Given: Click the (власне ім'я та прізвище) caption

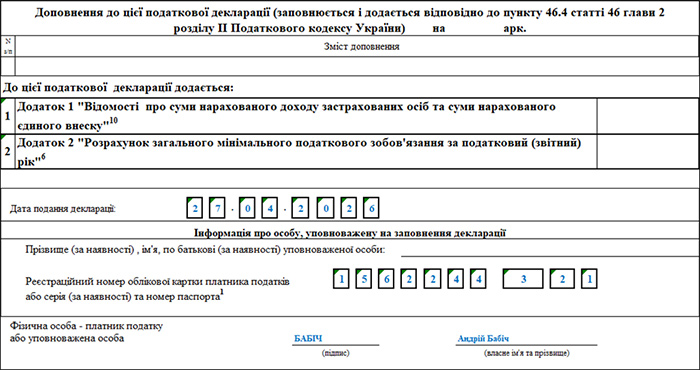Looking at the screenshot, I should tap(526, 353).
